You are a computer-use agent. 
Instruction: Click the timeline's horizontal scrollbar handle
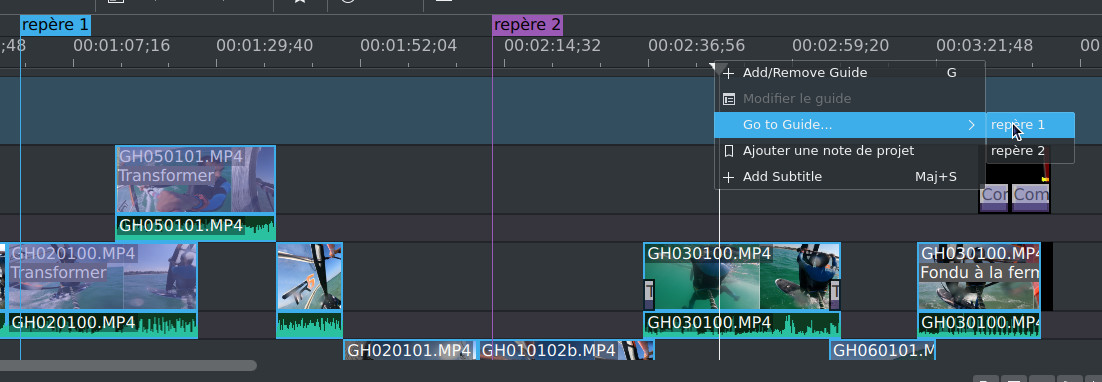(128, 365)
